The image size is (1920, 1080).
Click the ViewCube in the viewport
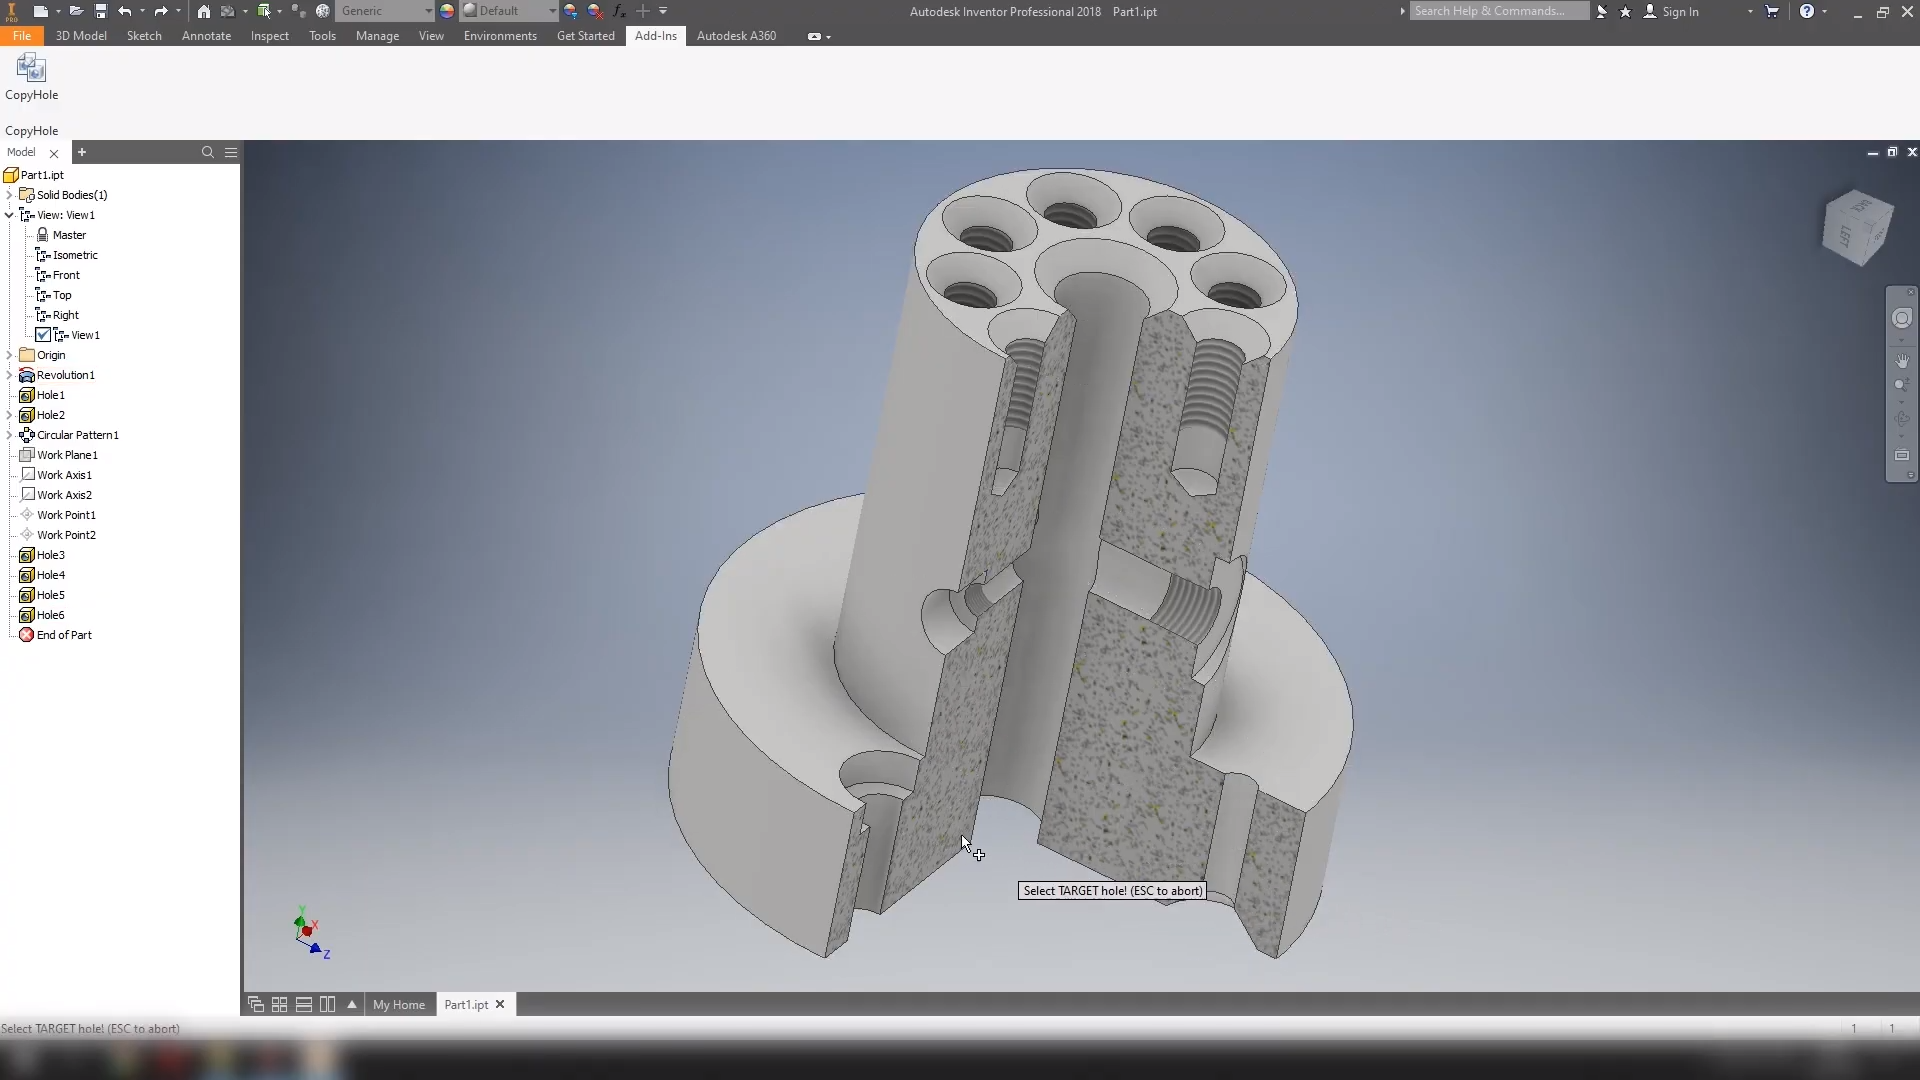click(1858, 228)
